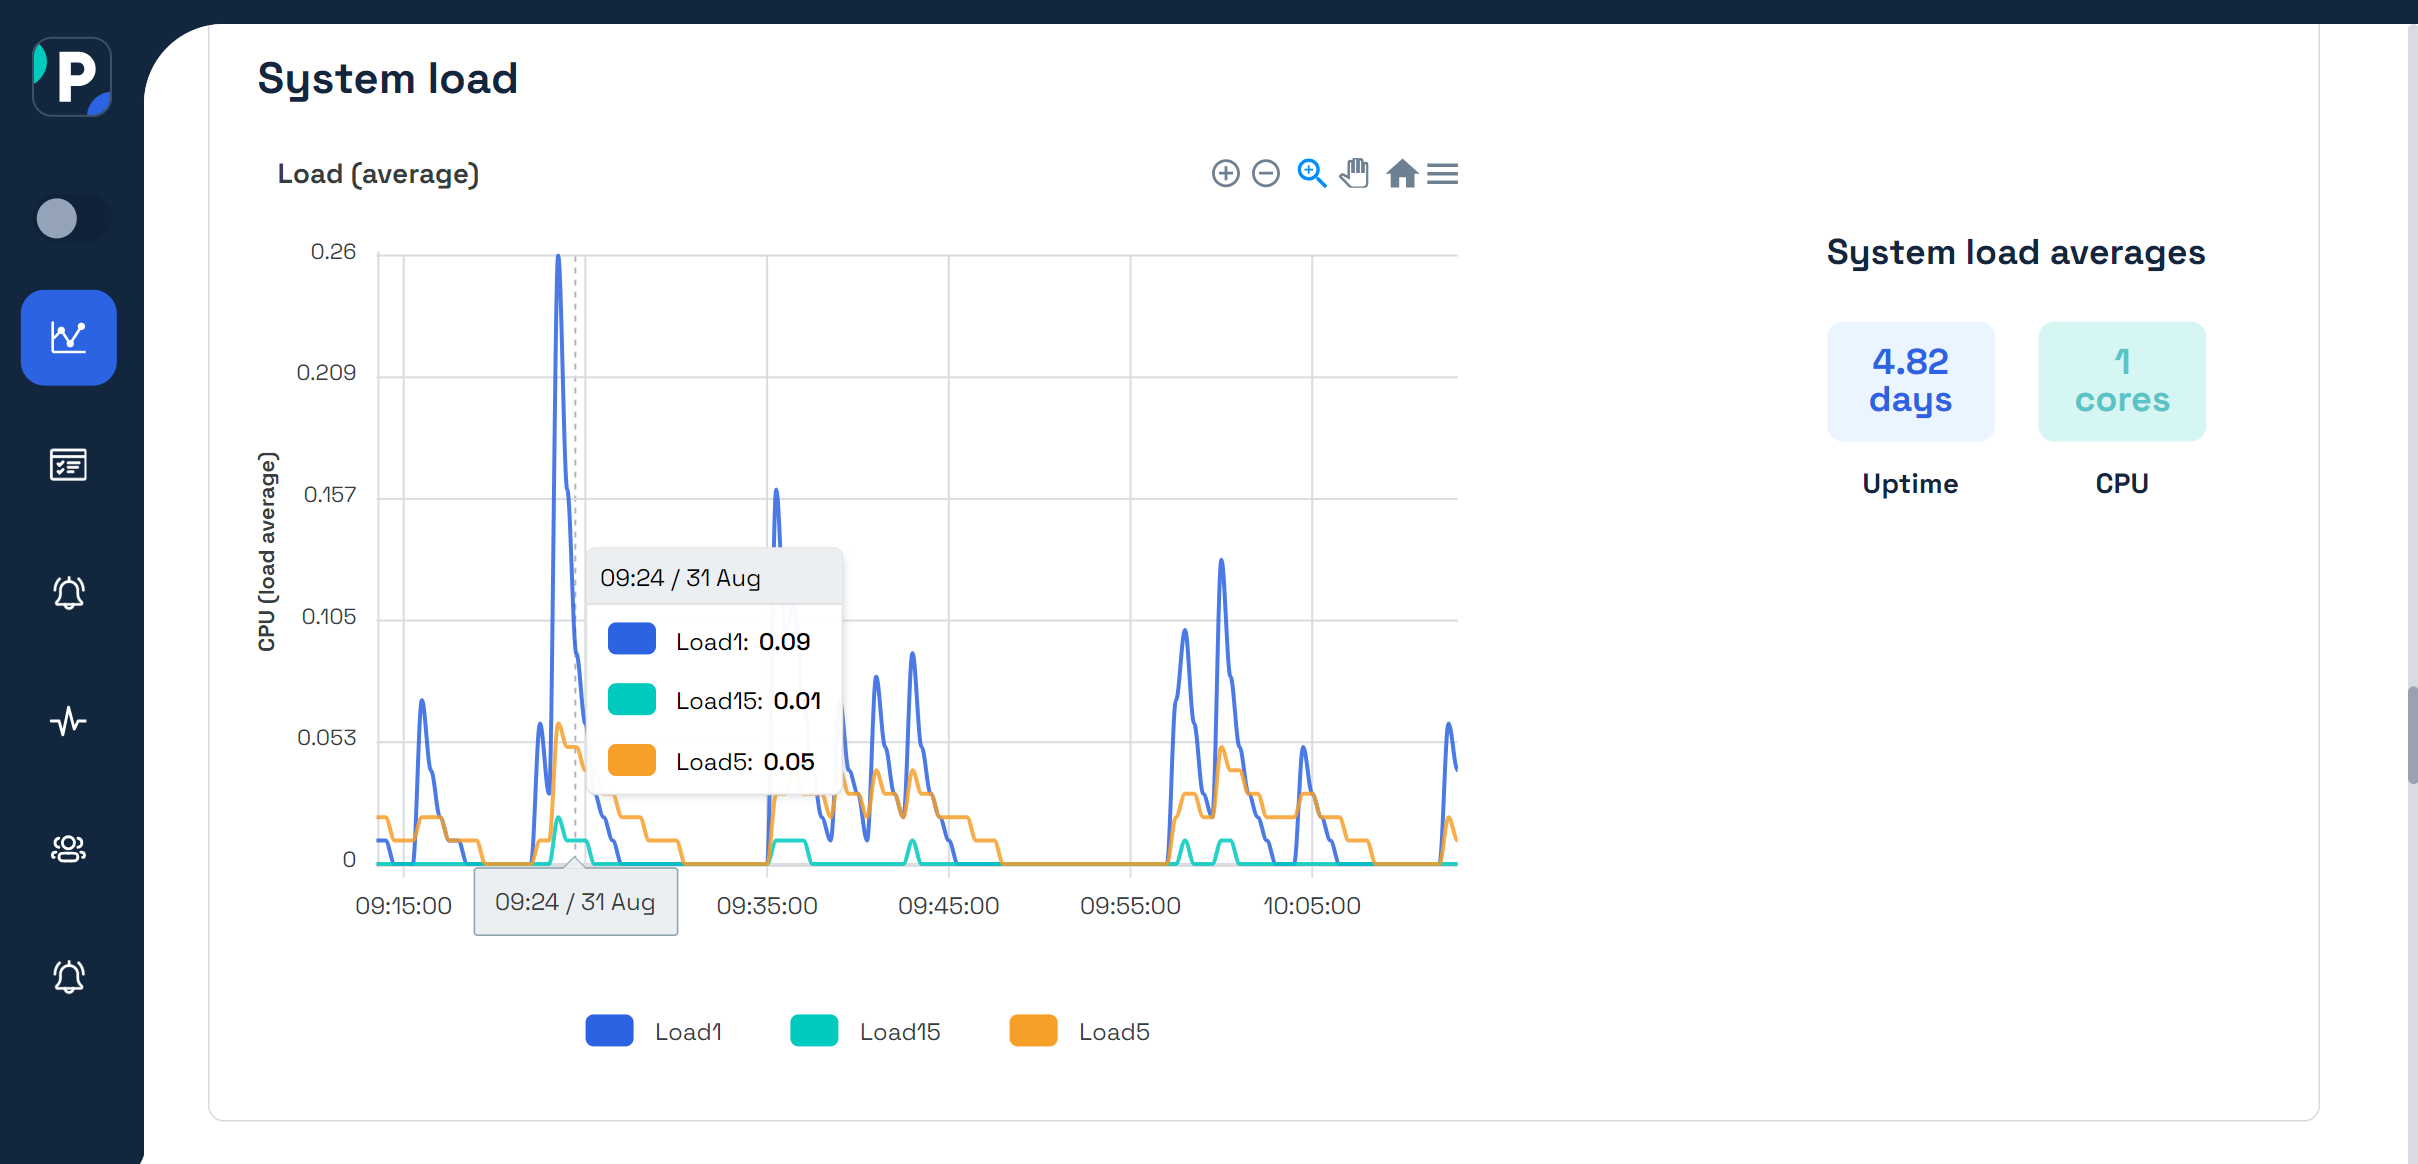The height and width of the screenshot is (1164, 2418).
Task: Click the CPU label under cores
Action: pos(2122,484)
